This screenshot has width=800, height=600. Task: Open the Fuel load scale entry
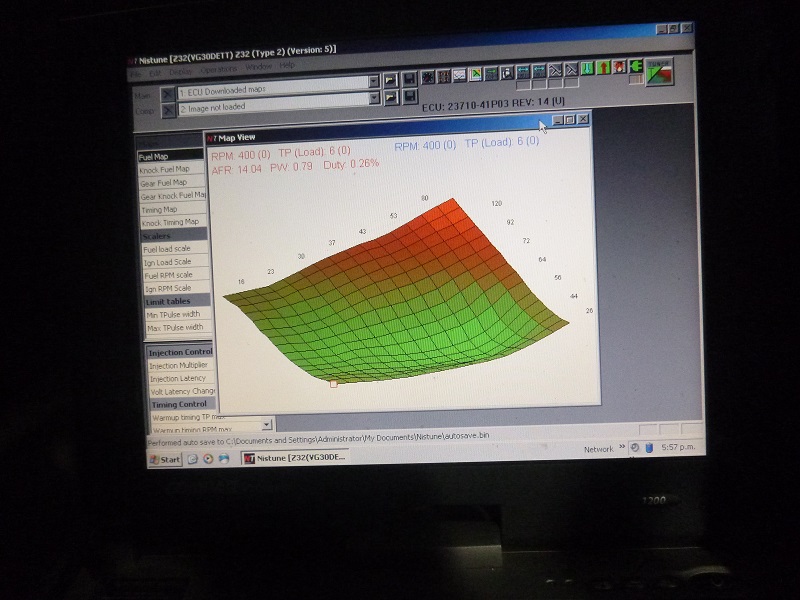coord(166,248)
